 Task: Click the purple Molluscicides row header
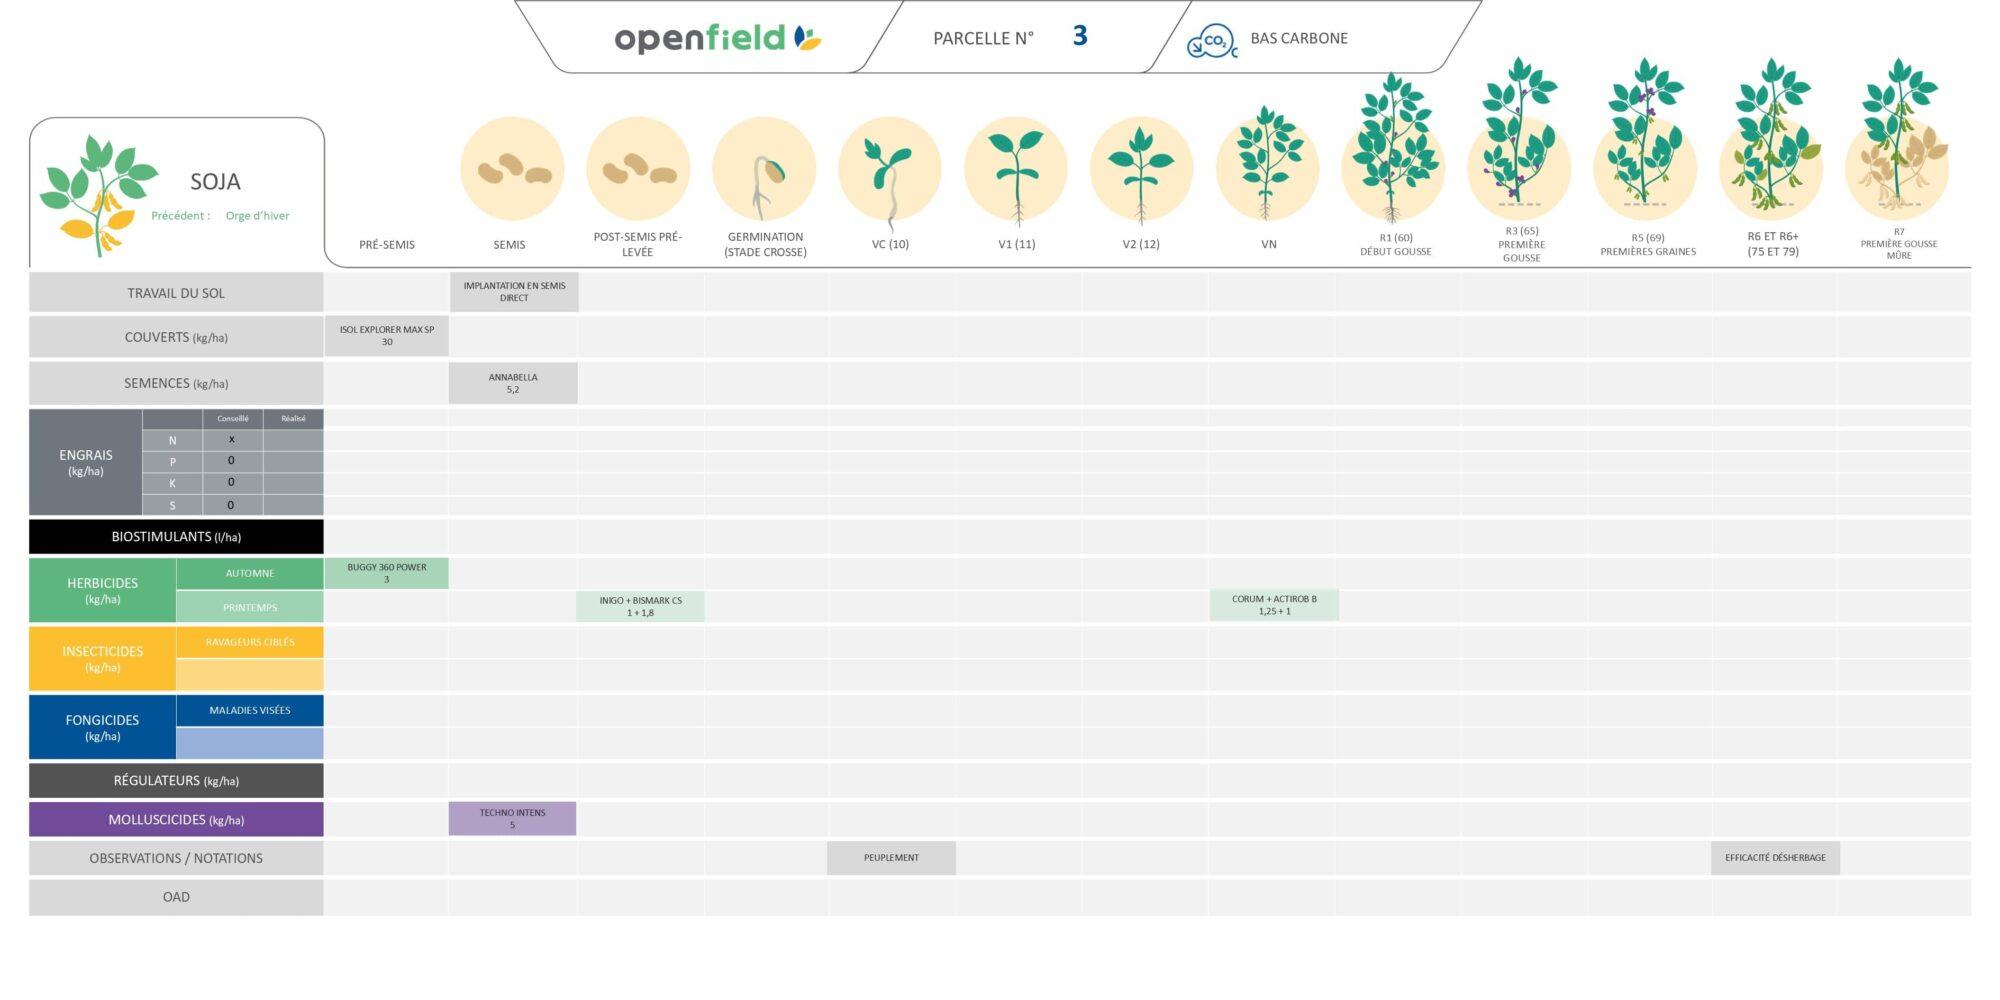(176, 820)
